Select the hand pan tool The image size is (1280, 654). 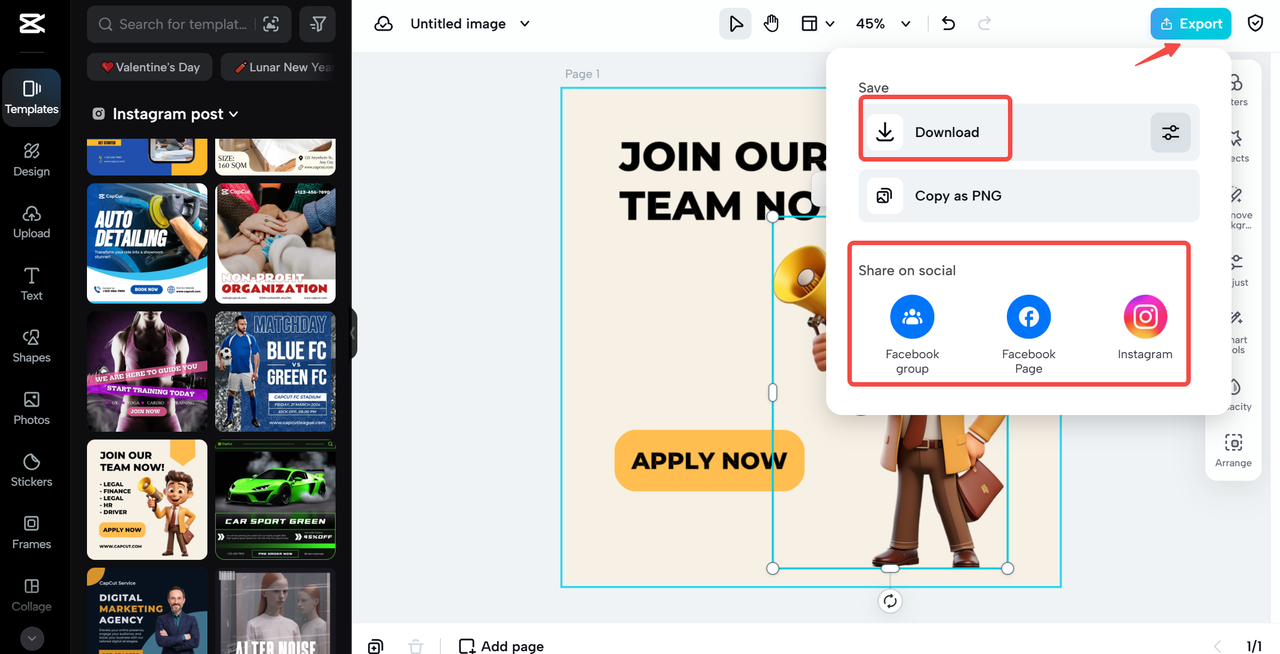click(771, 24)
